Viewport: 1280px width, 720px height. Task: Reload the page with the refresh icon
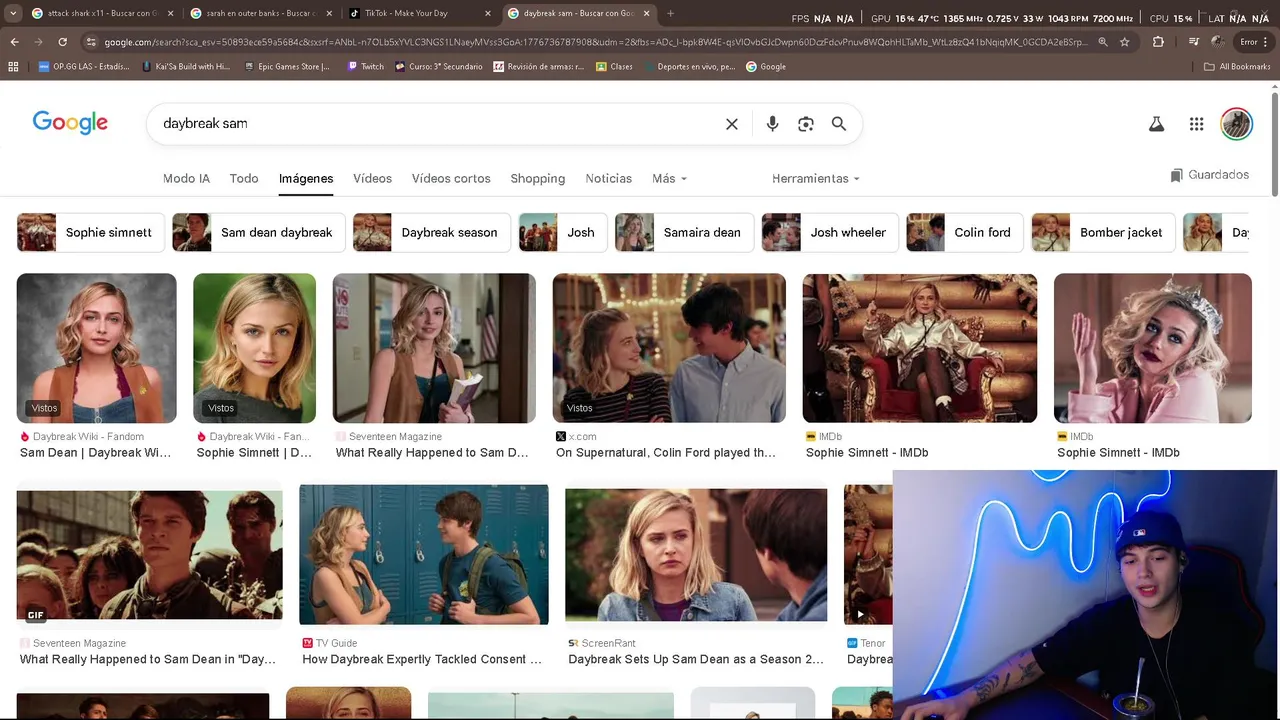pyautogui.click(x=62, y=42)
